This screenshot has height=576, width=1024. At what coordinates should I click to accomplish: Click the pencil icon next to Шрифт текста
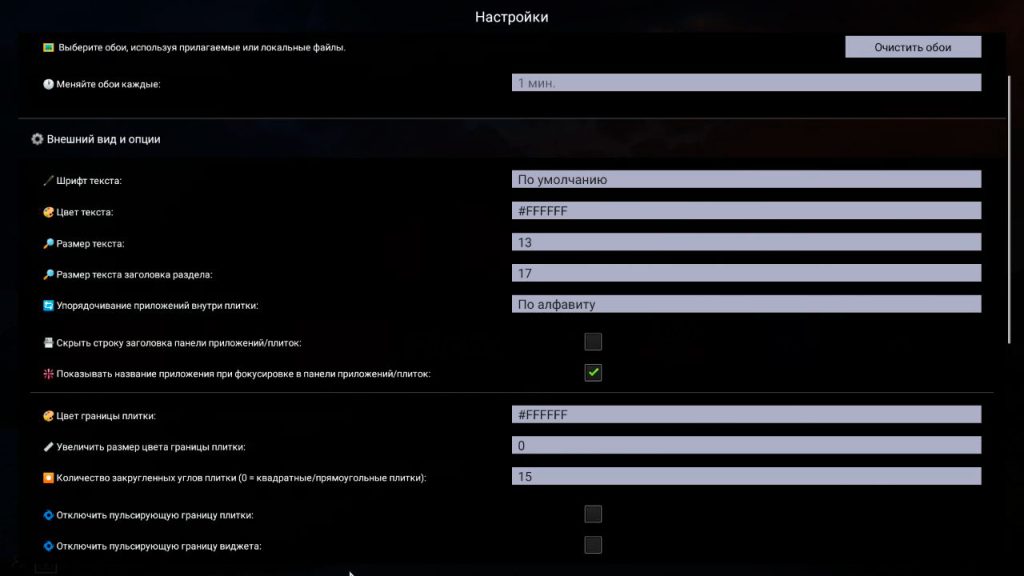coord(48,180)
